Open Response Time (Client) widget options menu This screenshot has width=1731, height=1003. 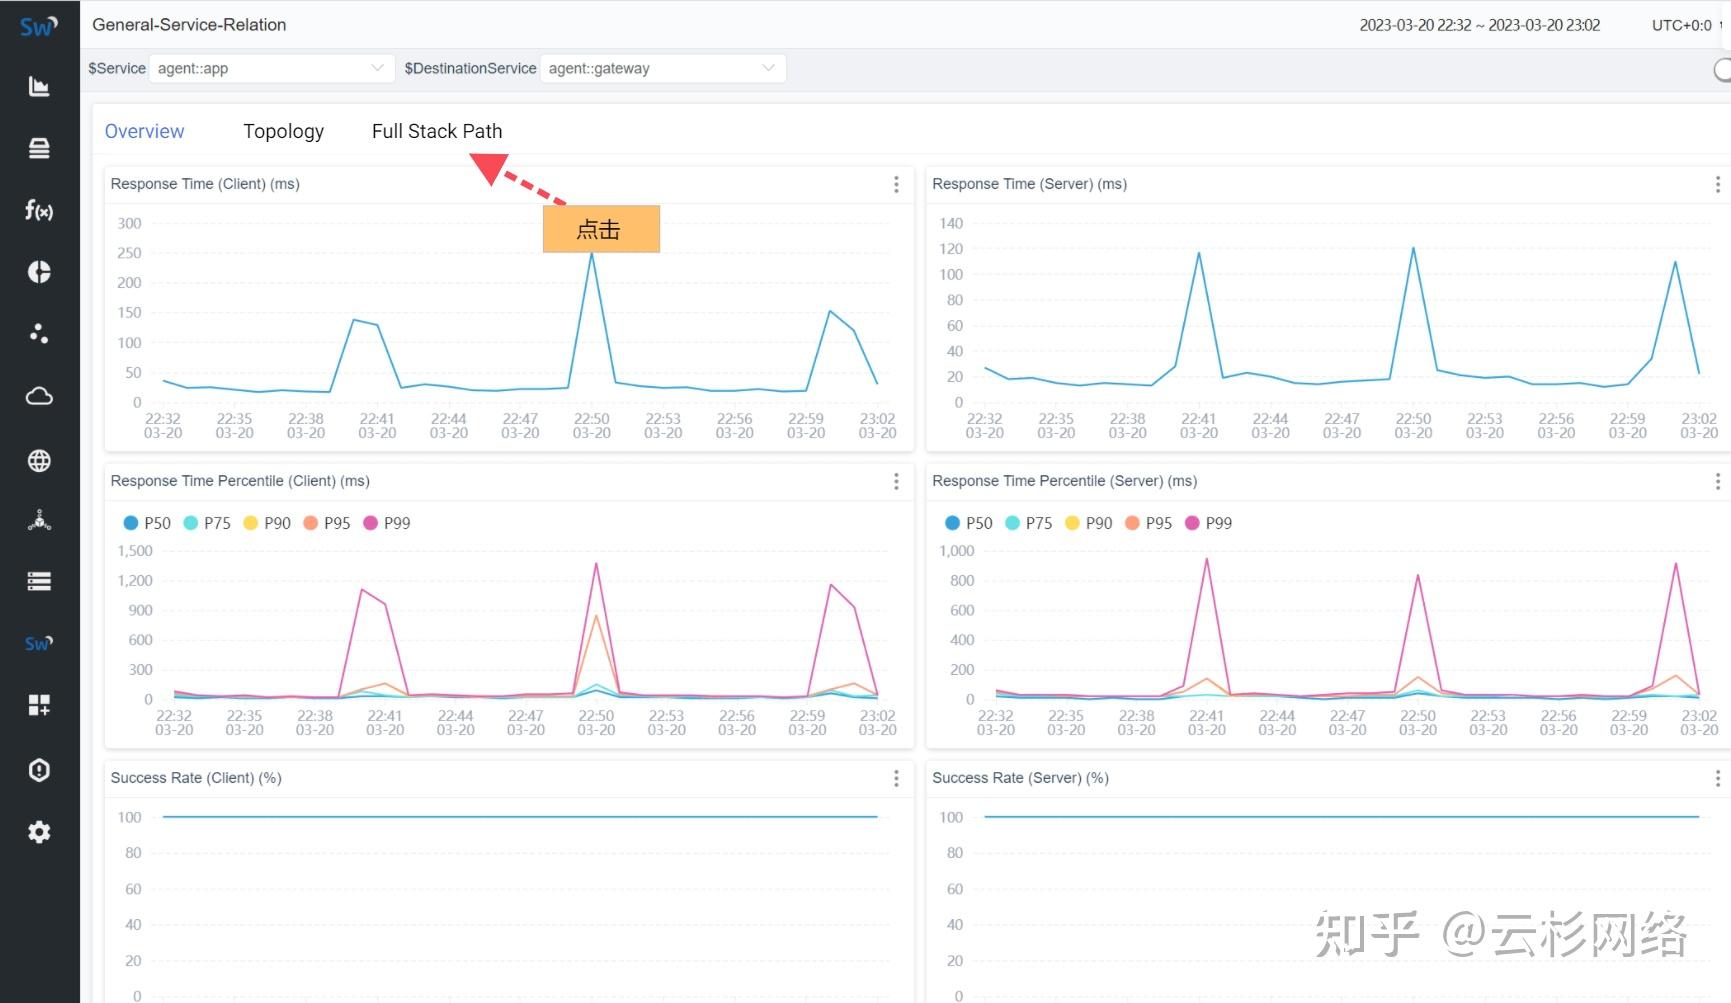click(896, 184)
